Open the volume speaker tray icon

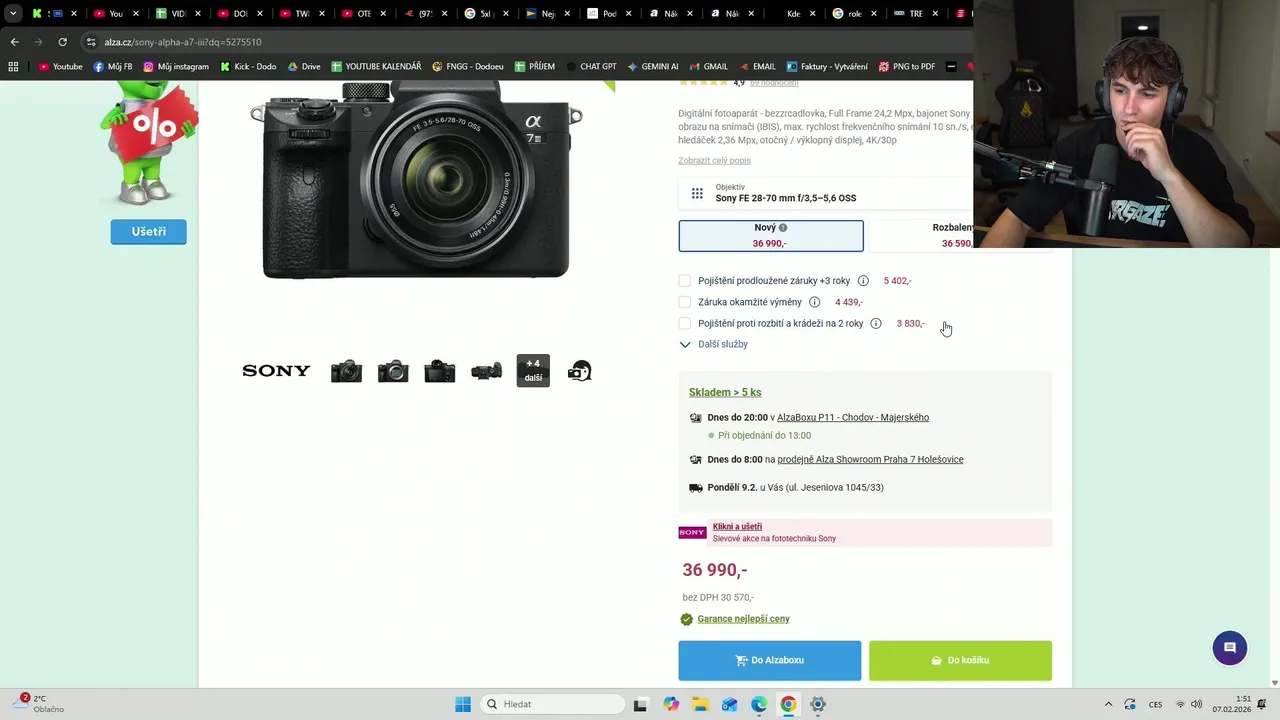[1196, 704]
